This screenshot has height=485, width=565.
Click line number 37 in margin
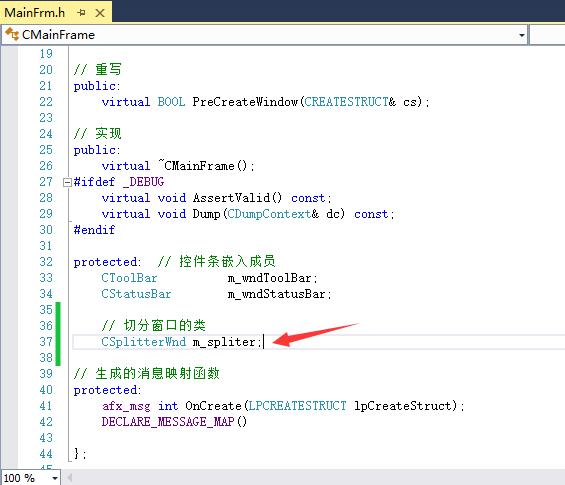pos(46,342)
